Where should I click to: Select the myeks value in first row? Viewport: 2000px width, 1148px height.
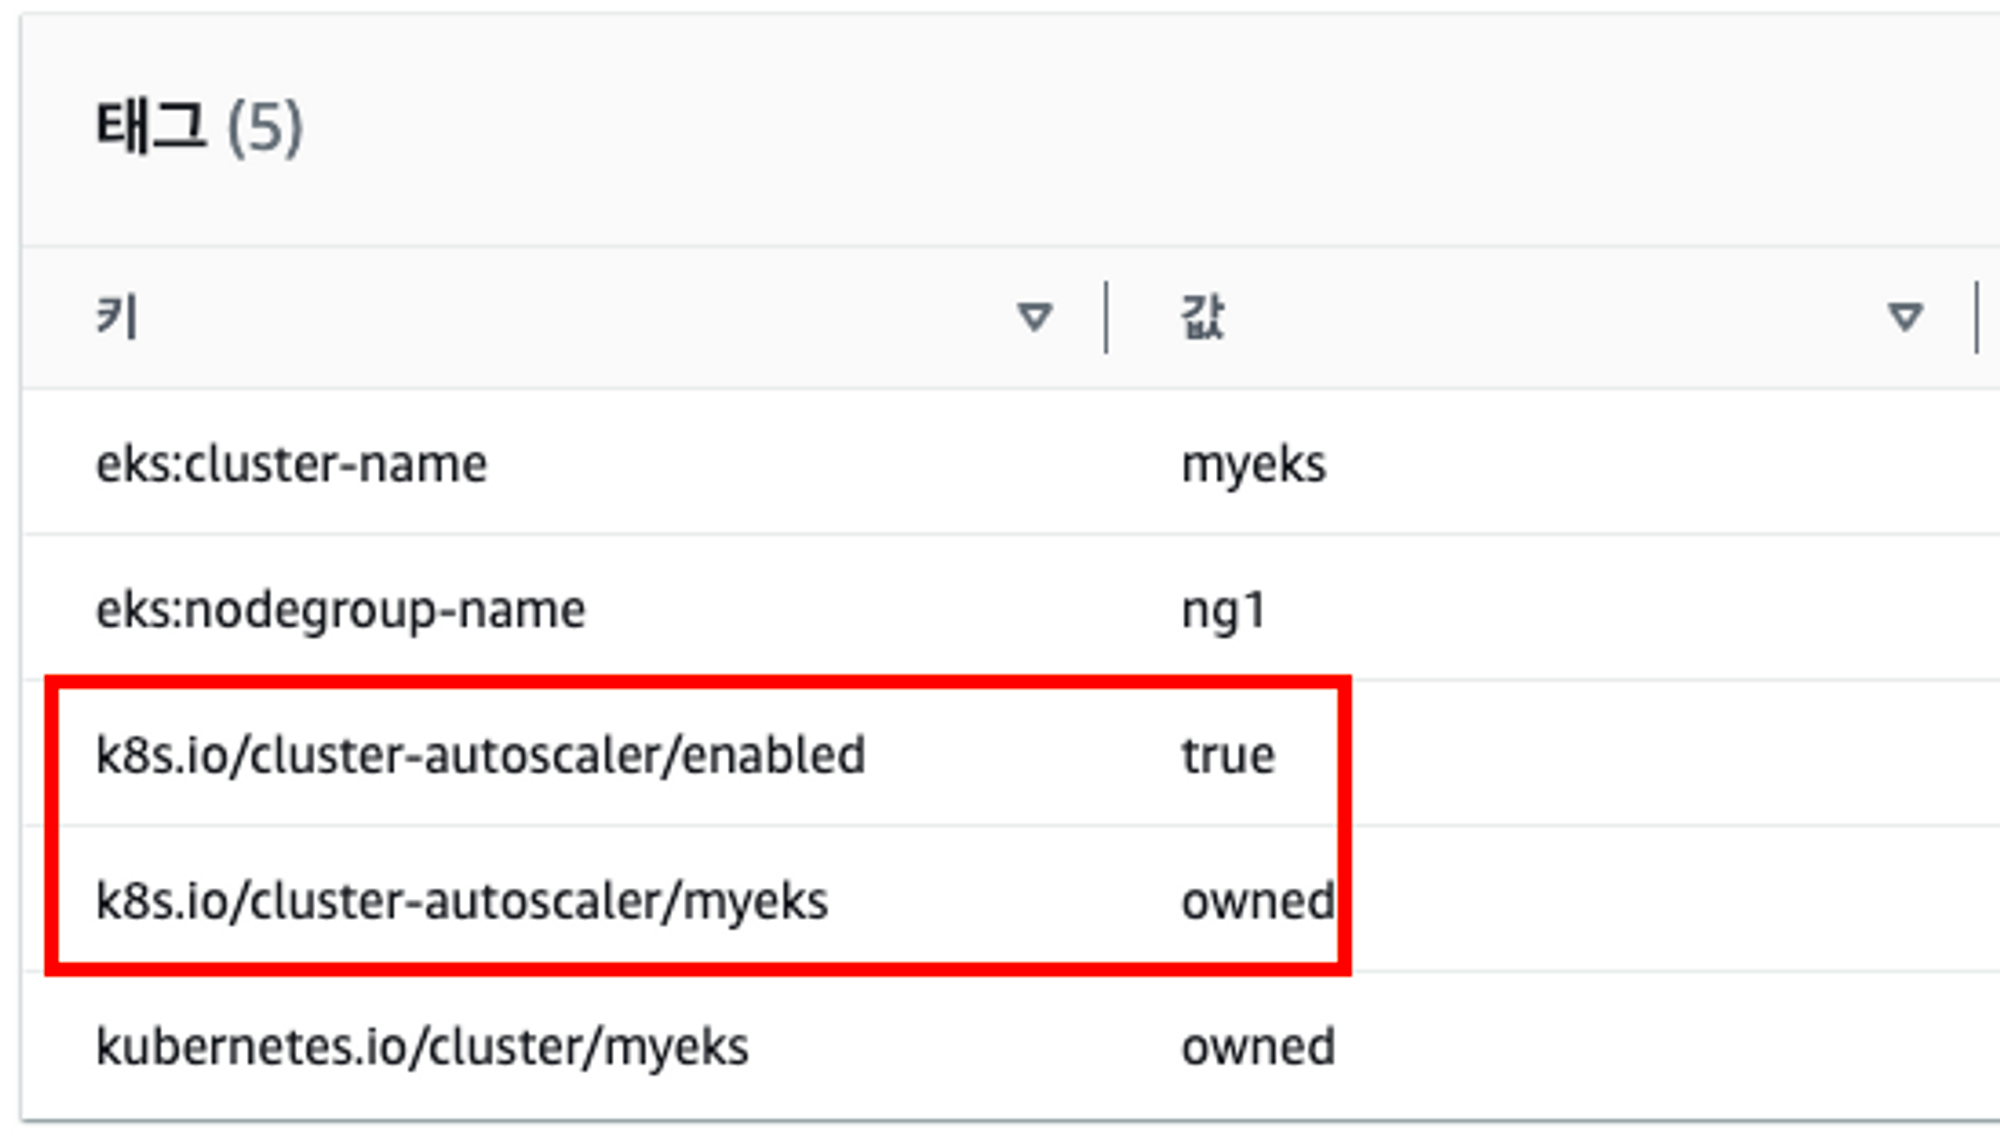[1253, 465]
